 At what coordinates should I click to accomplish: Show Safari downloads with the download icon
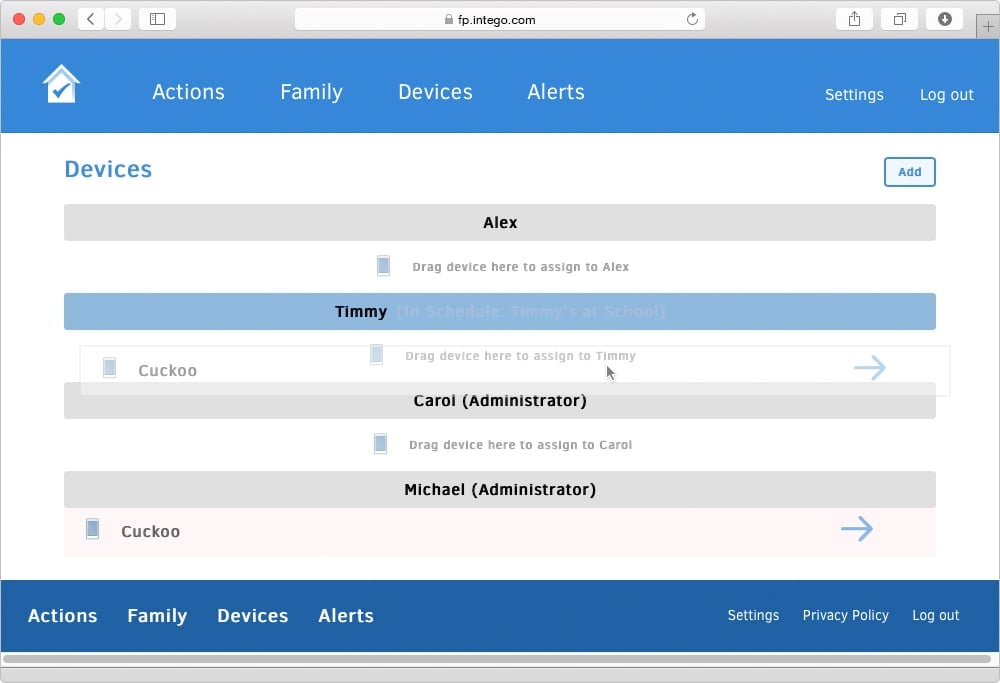945,19
